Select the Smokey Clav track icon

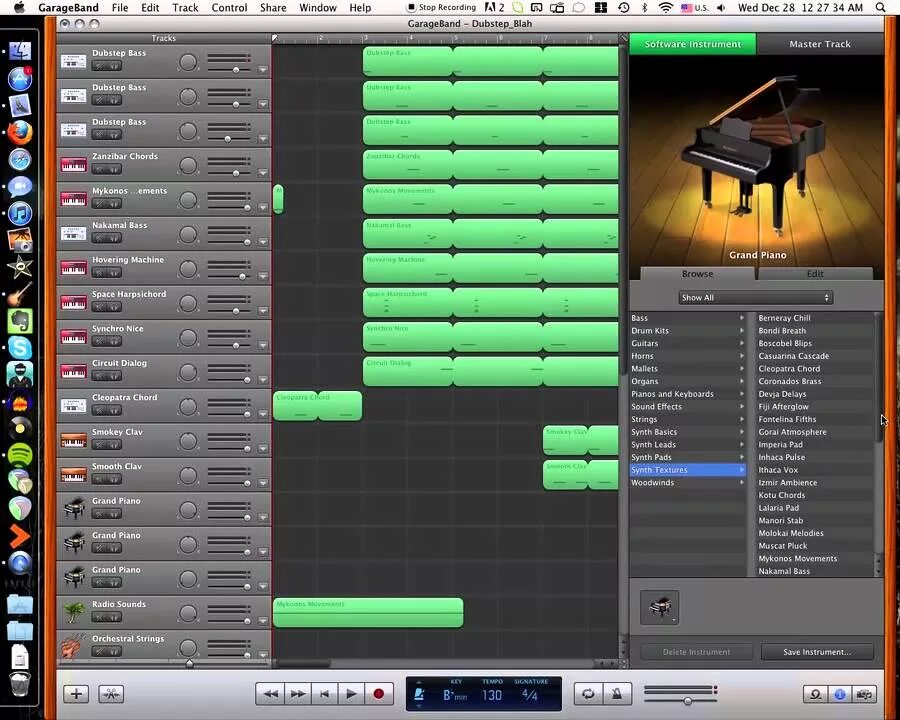pos(73,440)
